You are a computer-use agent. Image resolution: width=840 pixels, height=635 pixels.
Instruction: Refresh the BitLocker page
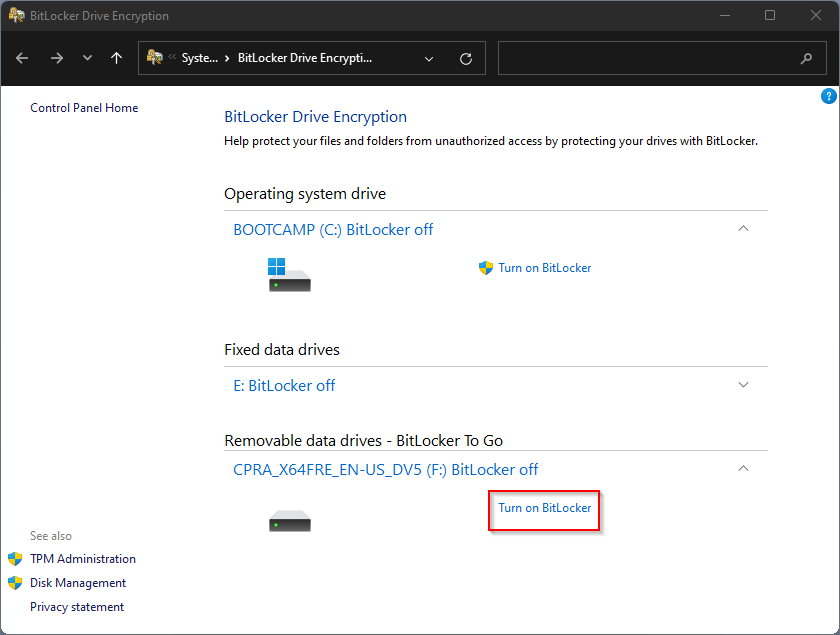466,58
